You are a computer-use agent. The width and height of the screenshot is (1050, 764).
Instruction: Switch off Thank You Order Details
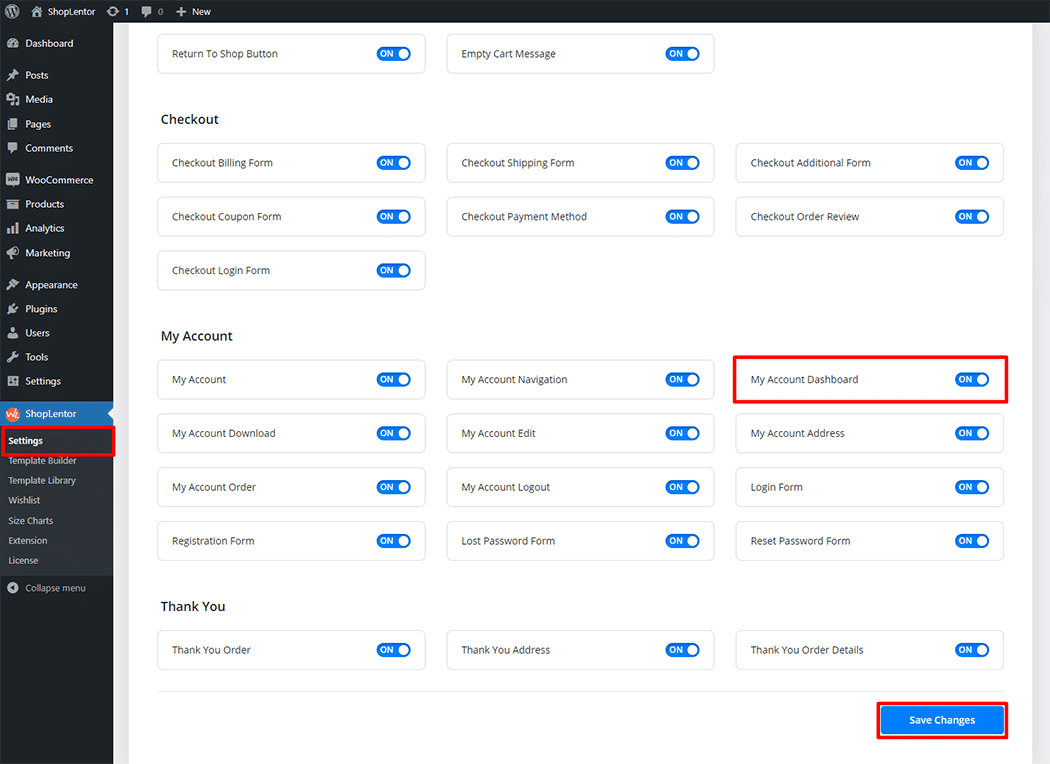[x=971, y=650]
